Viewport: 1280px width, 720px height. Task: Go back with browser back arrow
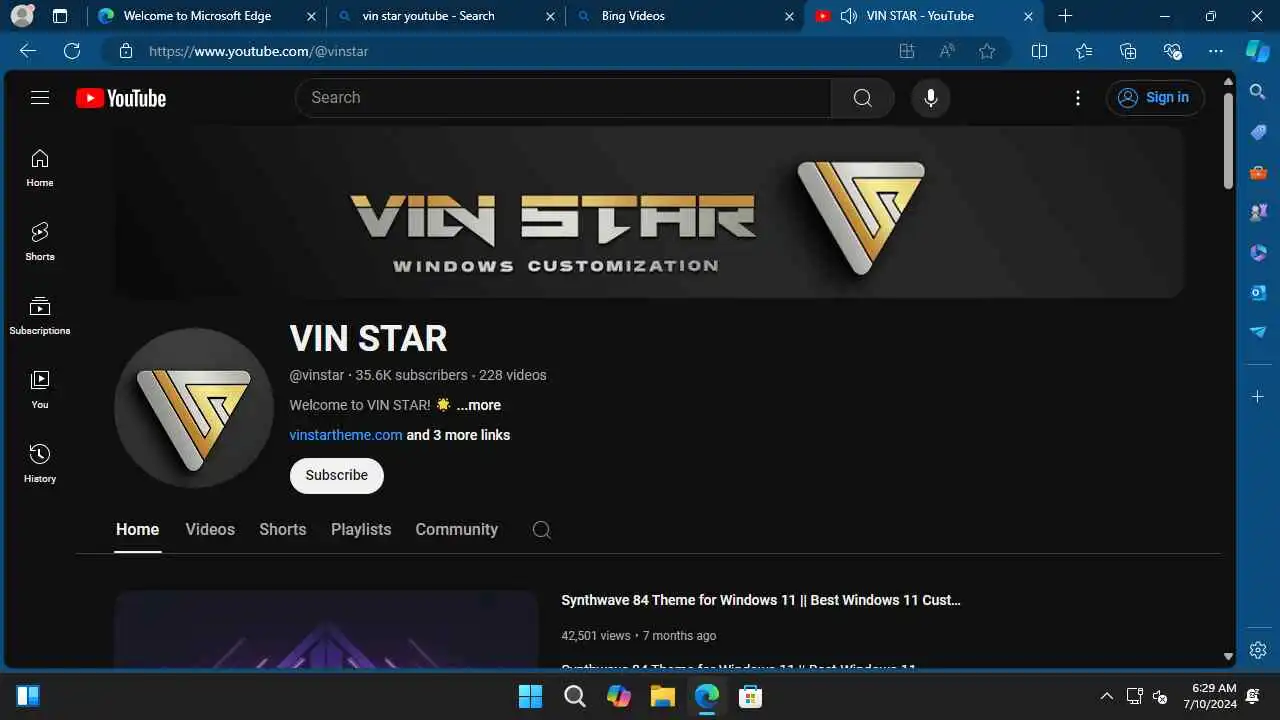28,51
